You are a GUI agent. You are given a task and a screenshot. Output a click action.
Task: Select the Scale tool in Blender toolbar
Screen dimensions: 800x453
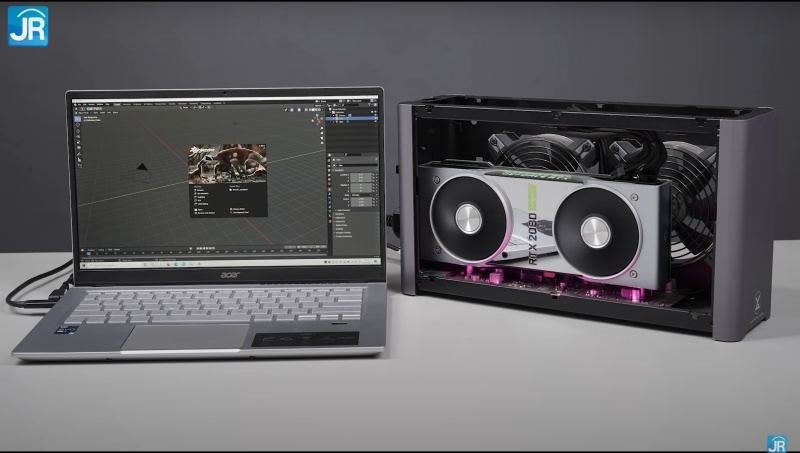pyautogui.click(x=79, y=142)
